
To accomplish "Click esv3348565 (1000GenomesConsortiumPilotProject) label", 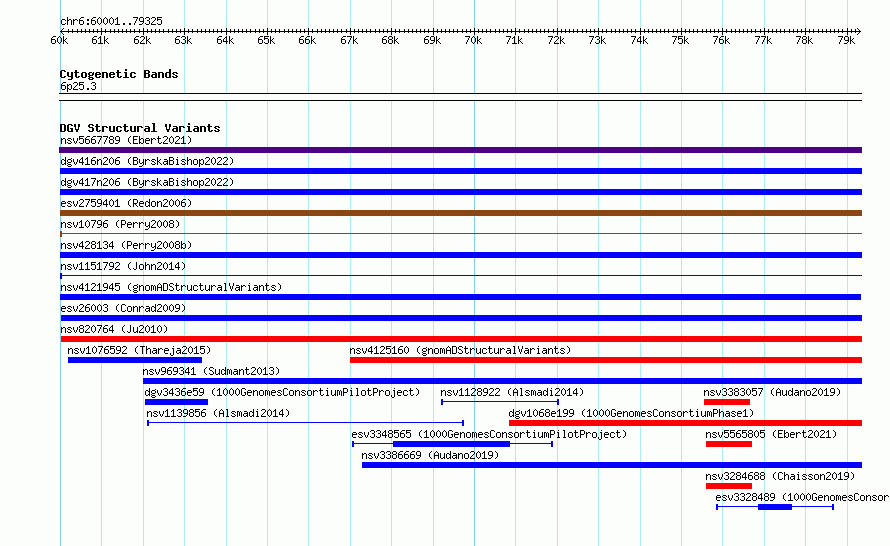I will tap(489, 434).
